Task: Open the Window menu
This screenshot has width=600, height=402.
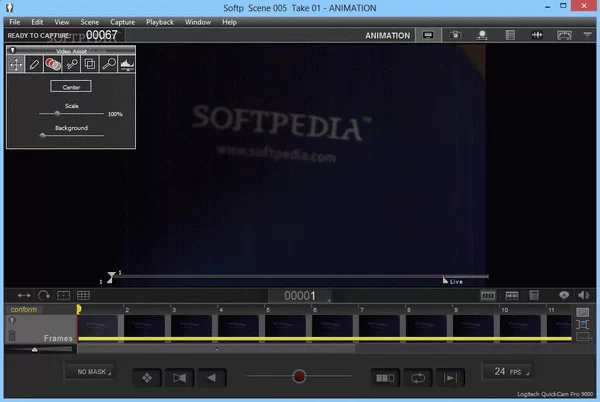Action: pos(198,22)
